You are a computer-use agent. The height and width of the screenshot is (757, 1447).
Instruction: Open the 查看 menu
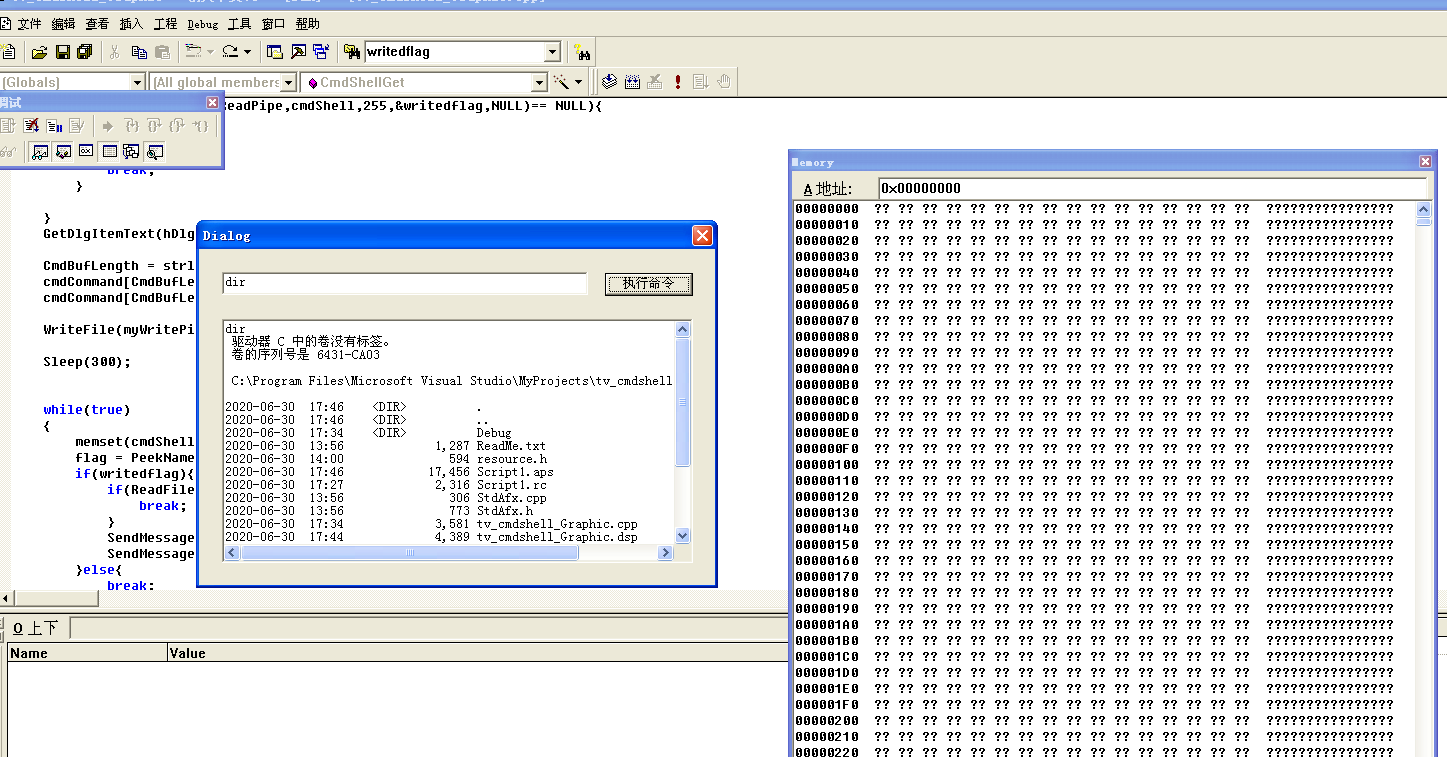click(97, 24)
